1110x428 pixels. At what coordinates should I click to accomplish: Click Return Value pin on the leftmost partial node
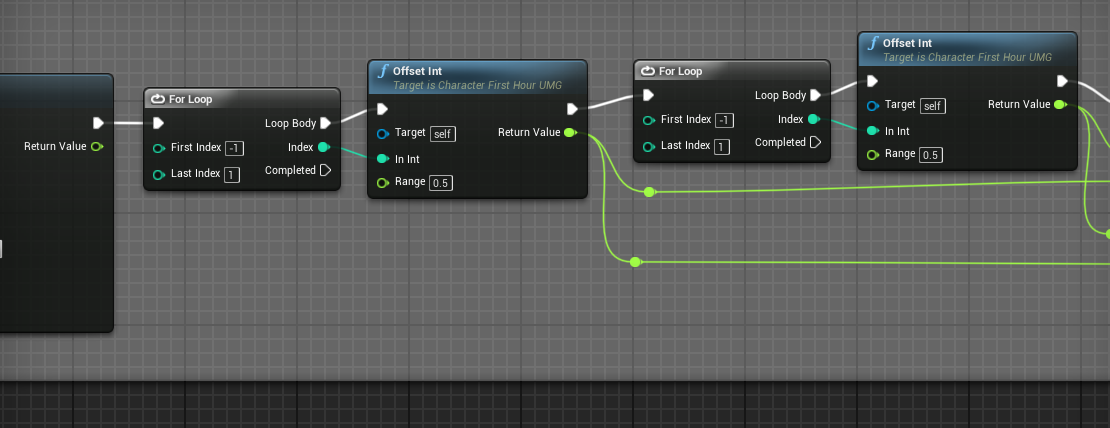[96, 147]
